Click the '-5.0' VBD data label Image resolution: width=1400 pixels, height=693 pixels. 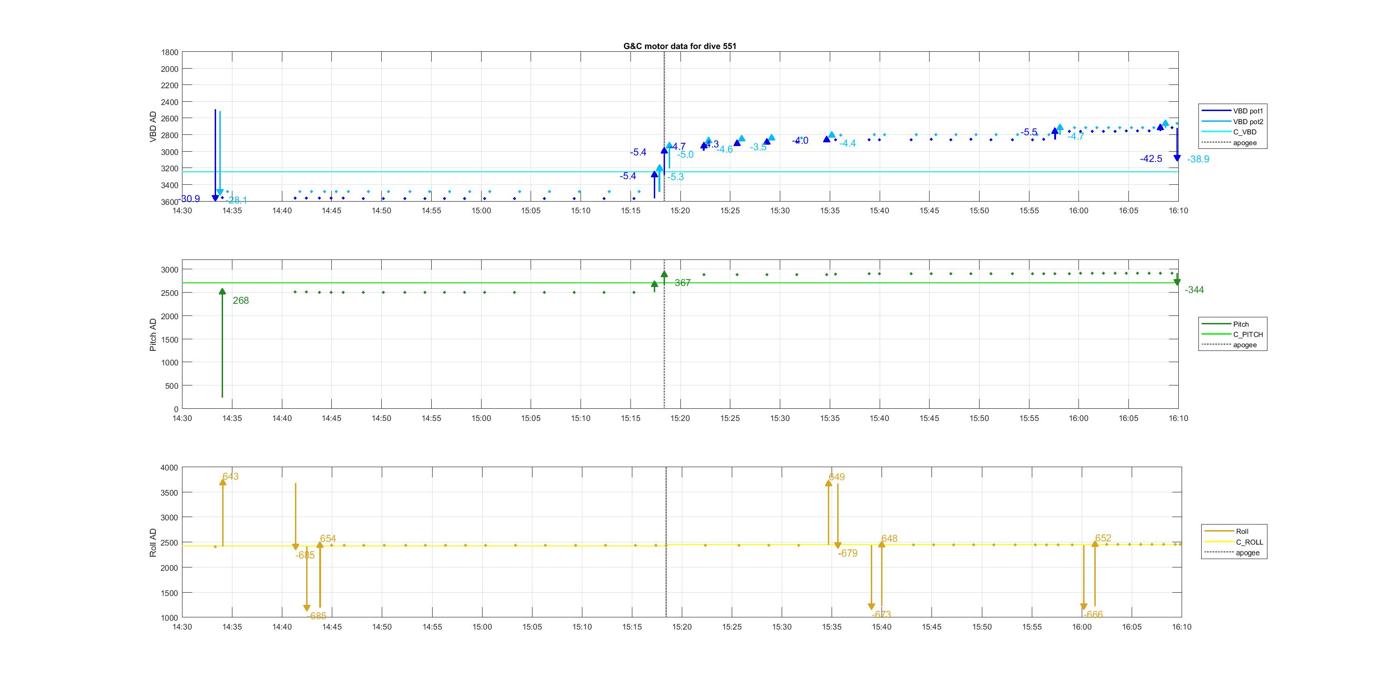(685, 155)
